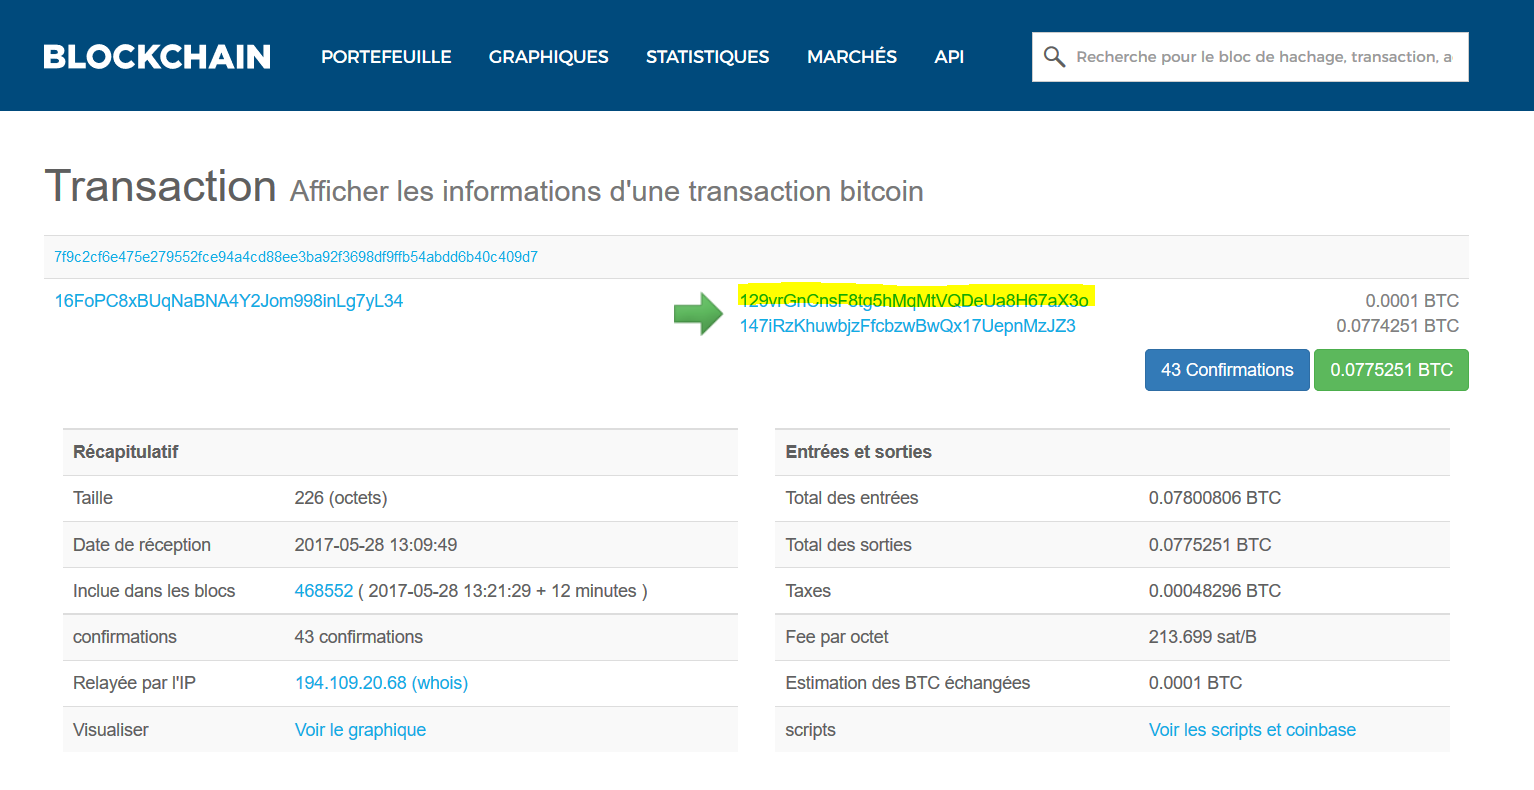Screen dimensions: 1534x790
Task: Click the 43 Confirmations button
Action: (x=1227, y=370)
